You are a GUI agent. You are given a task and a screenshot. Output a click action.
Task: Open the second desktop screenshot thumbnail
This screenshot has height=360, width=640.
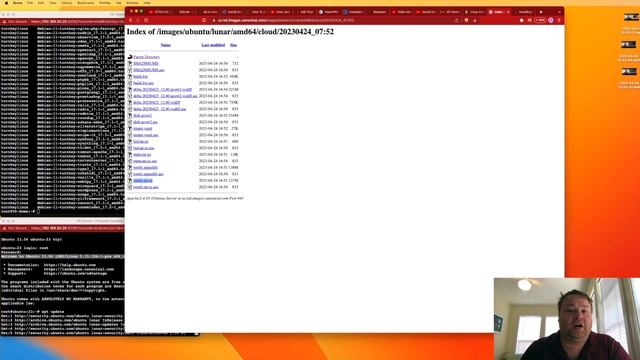(629, 44)
